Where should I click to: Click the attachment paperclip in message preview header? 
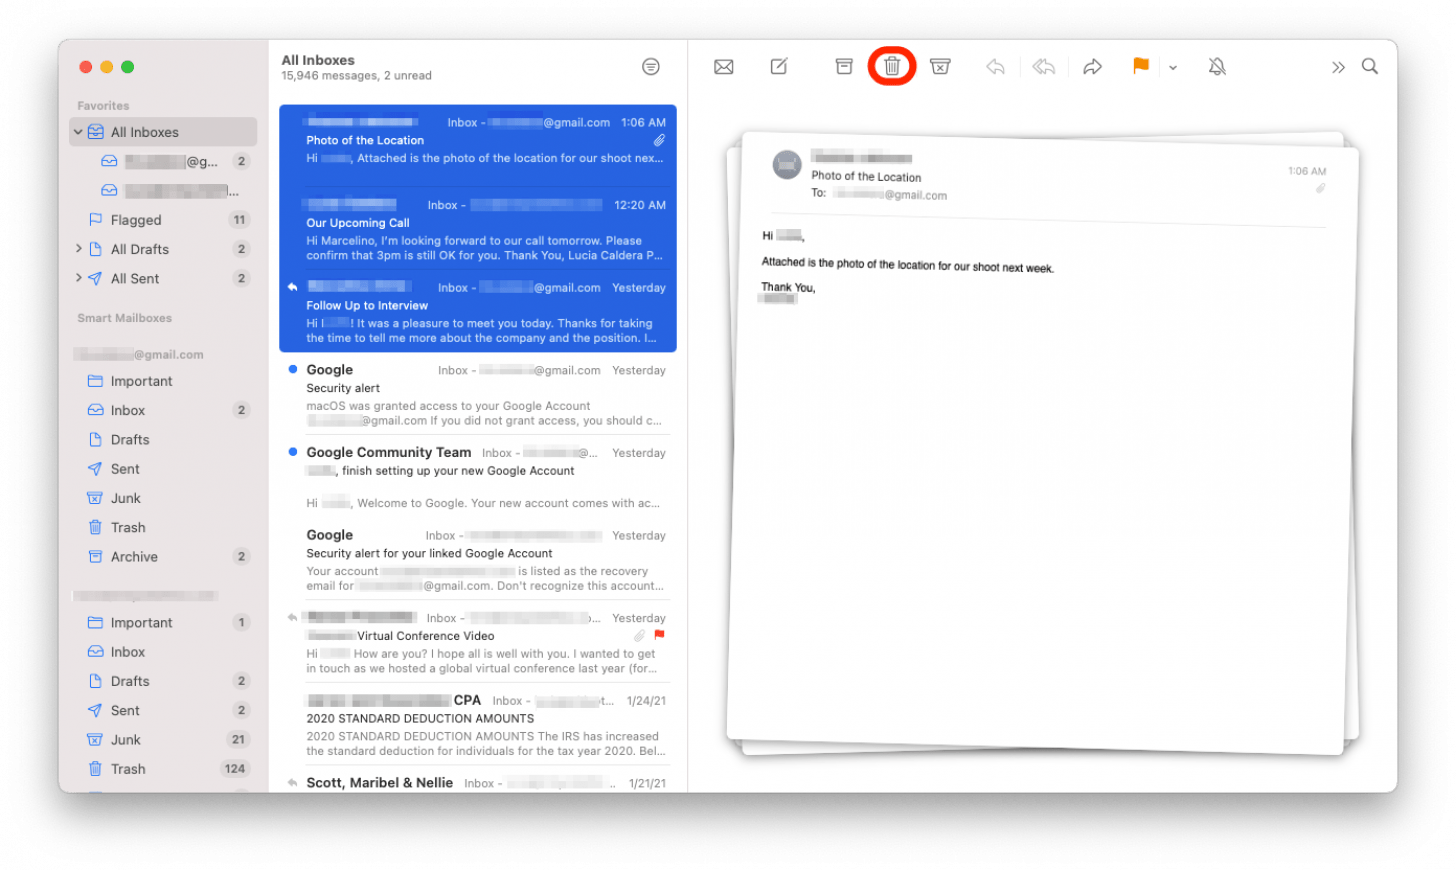[1320, 188]
